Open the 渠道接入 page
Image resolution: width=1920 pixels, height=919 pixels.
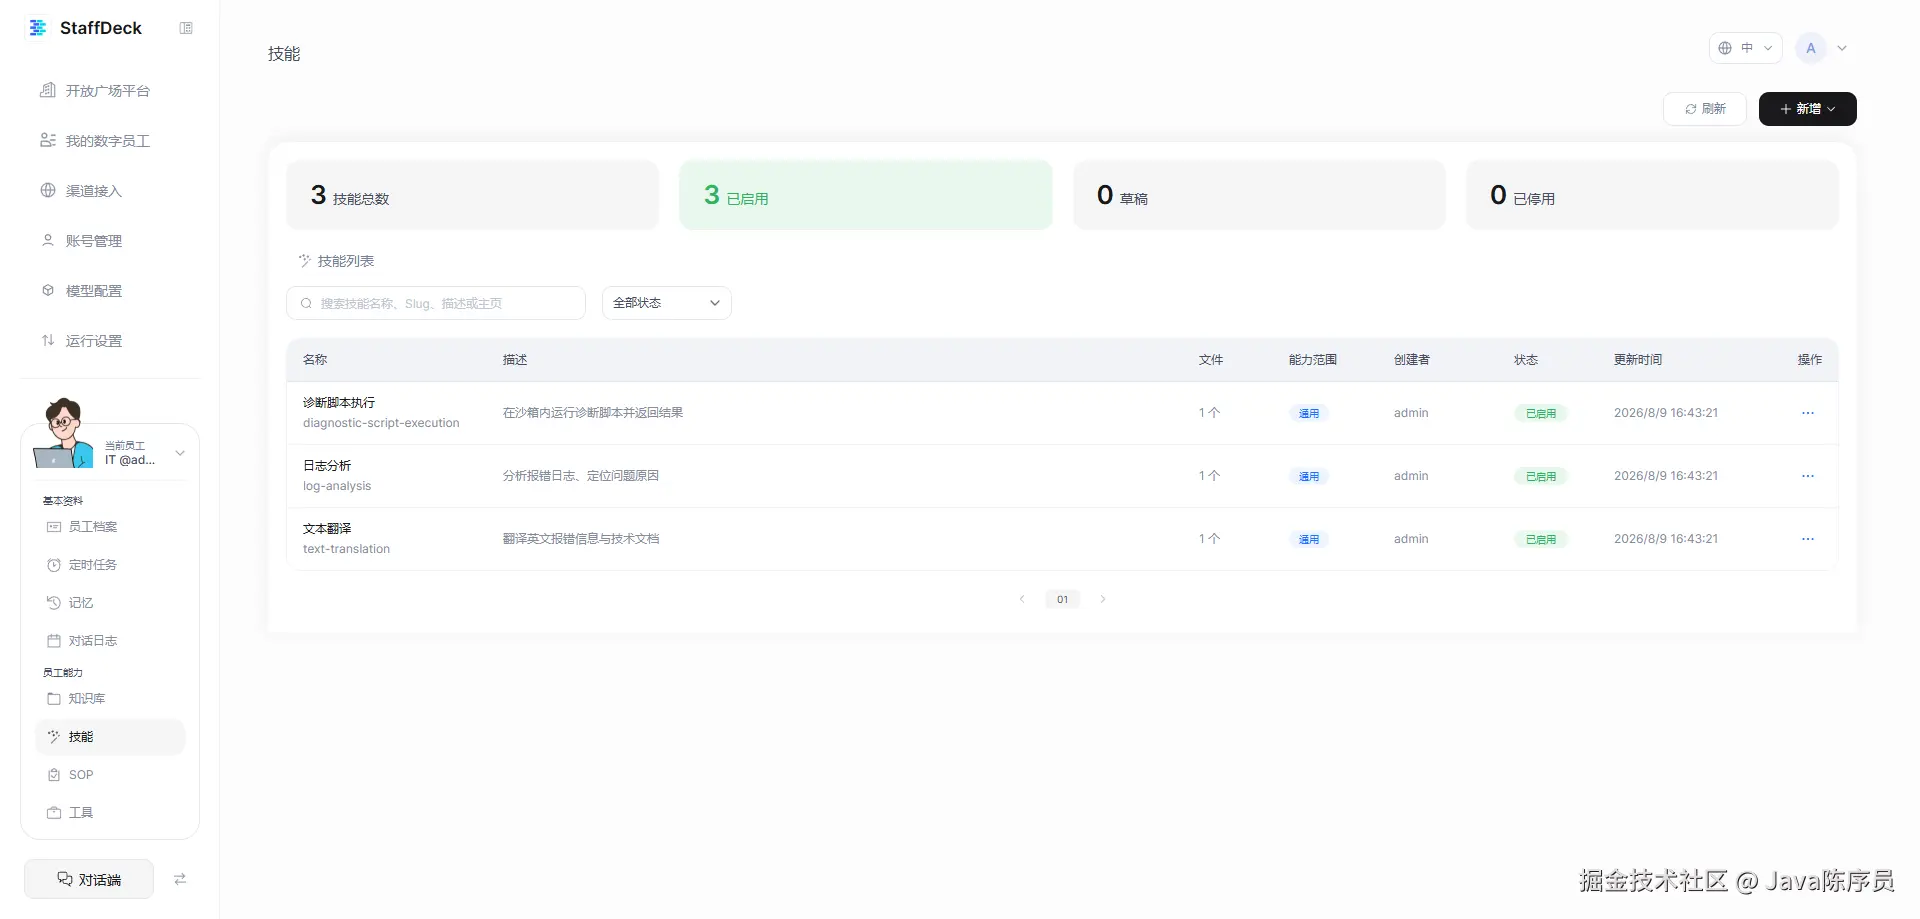tap(81, 191)
